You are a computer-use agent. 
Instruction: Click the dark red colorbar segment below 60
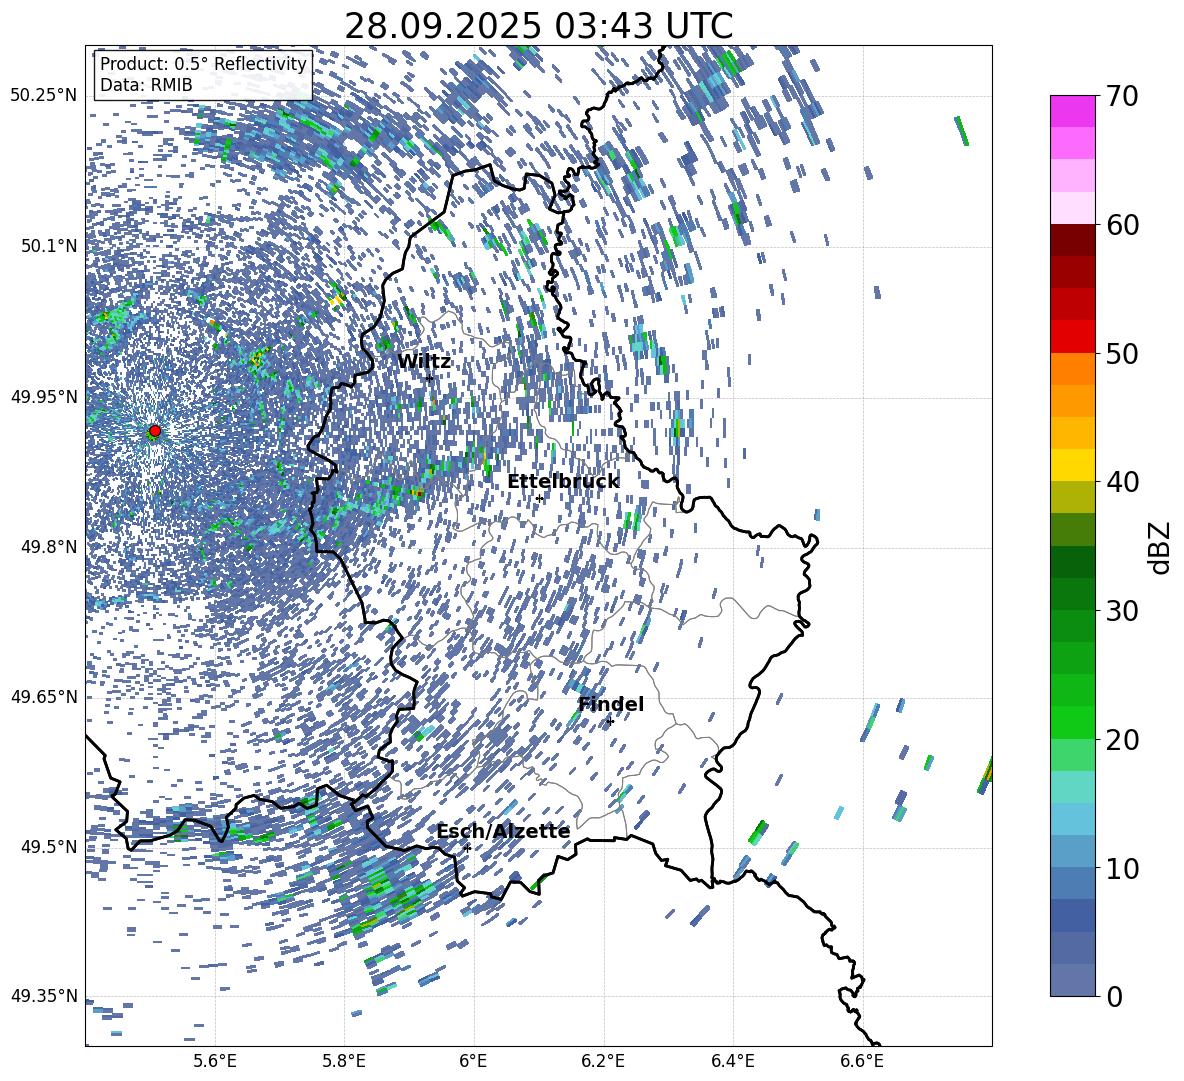tap(1072, 240)
